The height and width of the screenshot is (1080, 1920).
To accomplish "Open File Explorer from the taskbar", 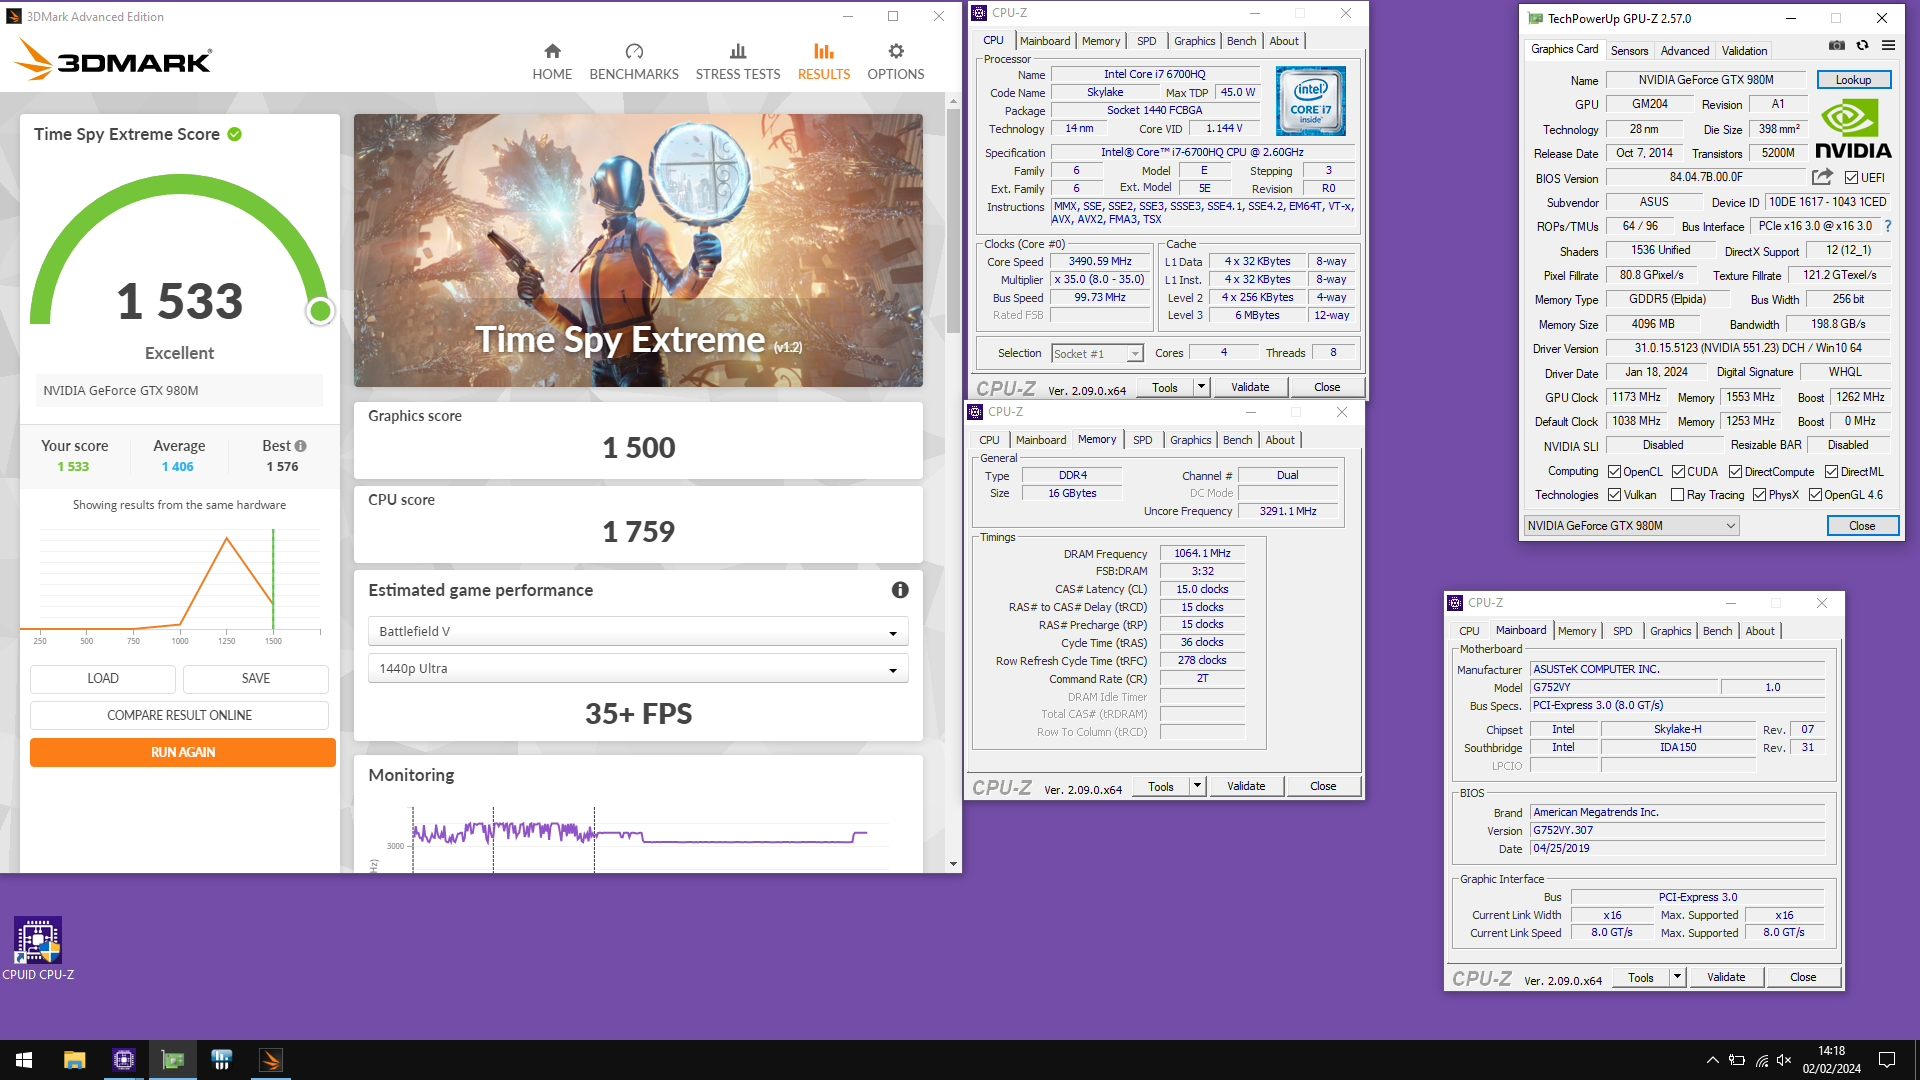I will [x=74, y=1060].
